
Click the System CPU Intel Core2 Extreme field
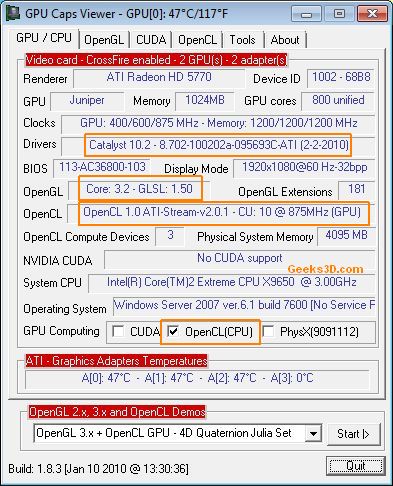[232, 283]
